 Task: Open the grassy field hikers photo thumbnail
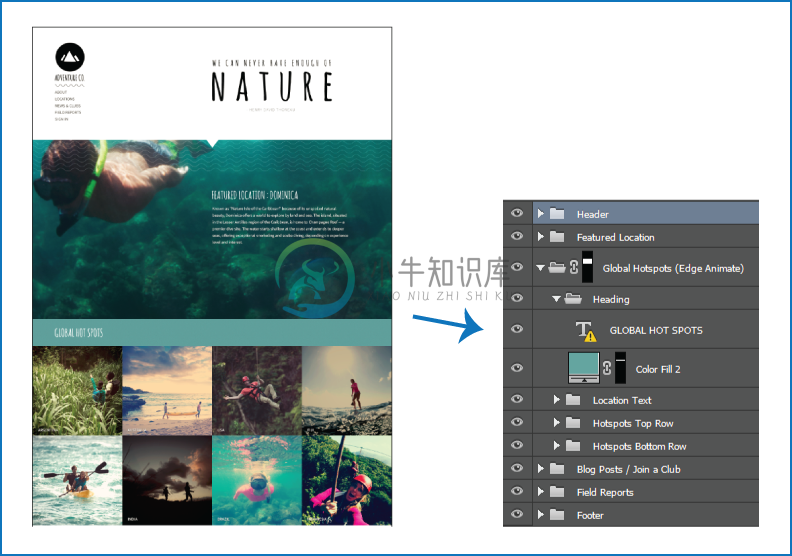pos(77,390)
